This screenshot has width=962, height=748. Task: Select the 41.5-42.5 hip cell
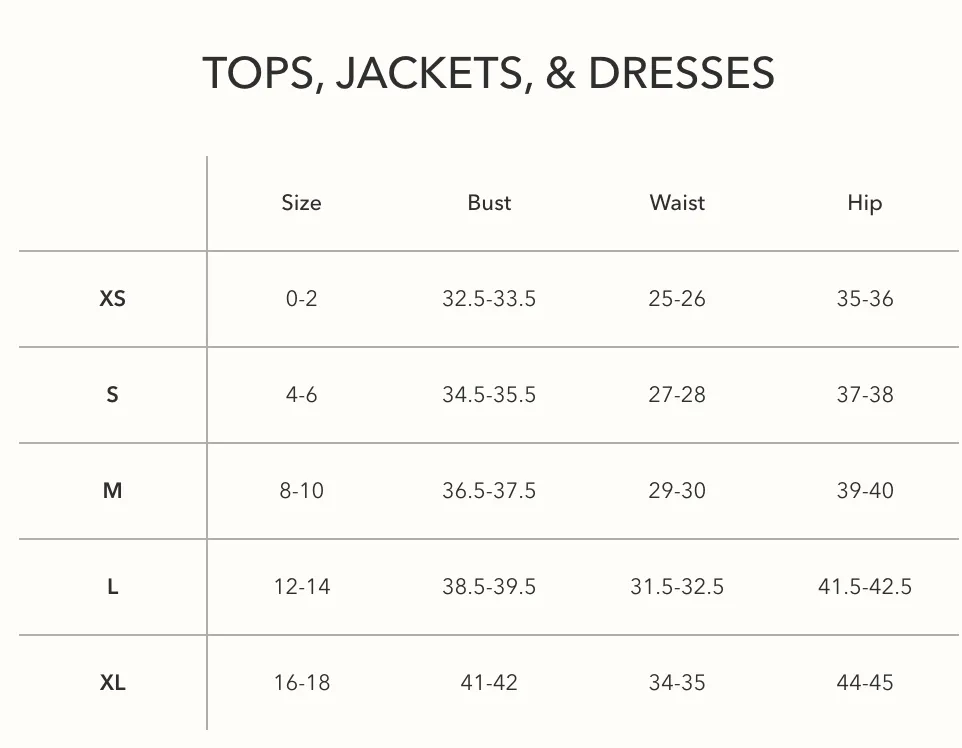864,587
